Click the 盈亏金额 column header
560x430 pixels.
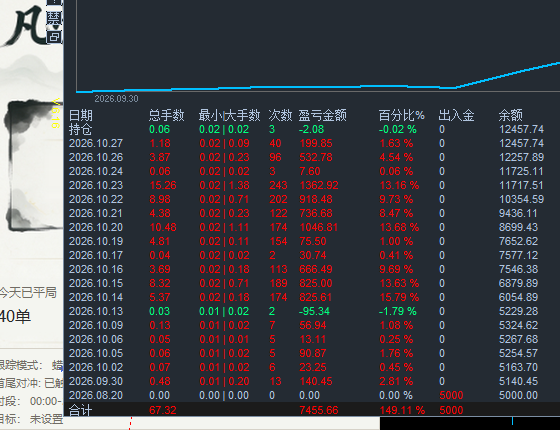tap(322, 115)
